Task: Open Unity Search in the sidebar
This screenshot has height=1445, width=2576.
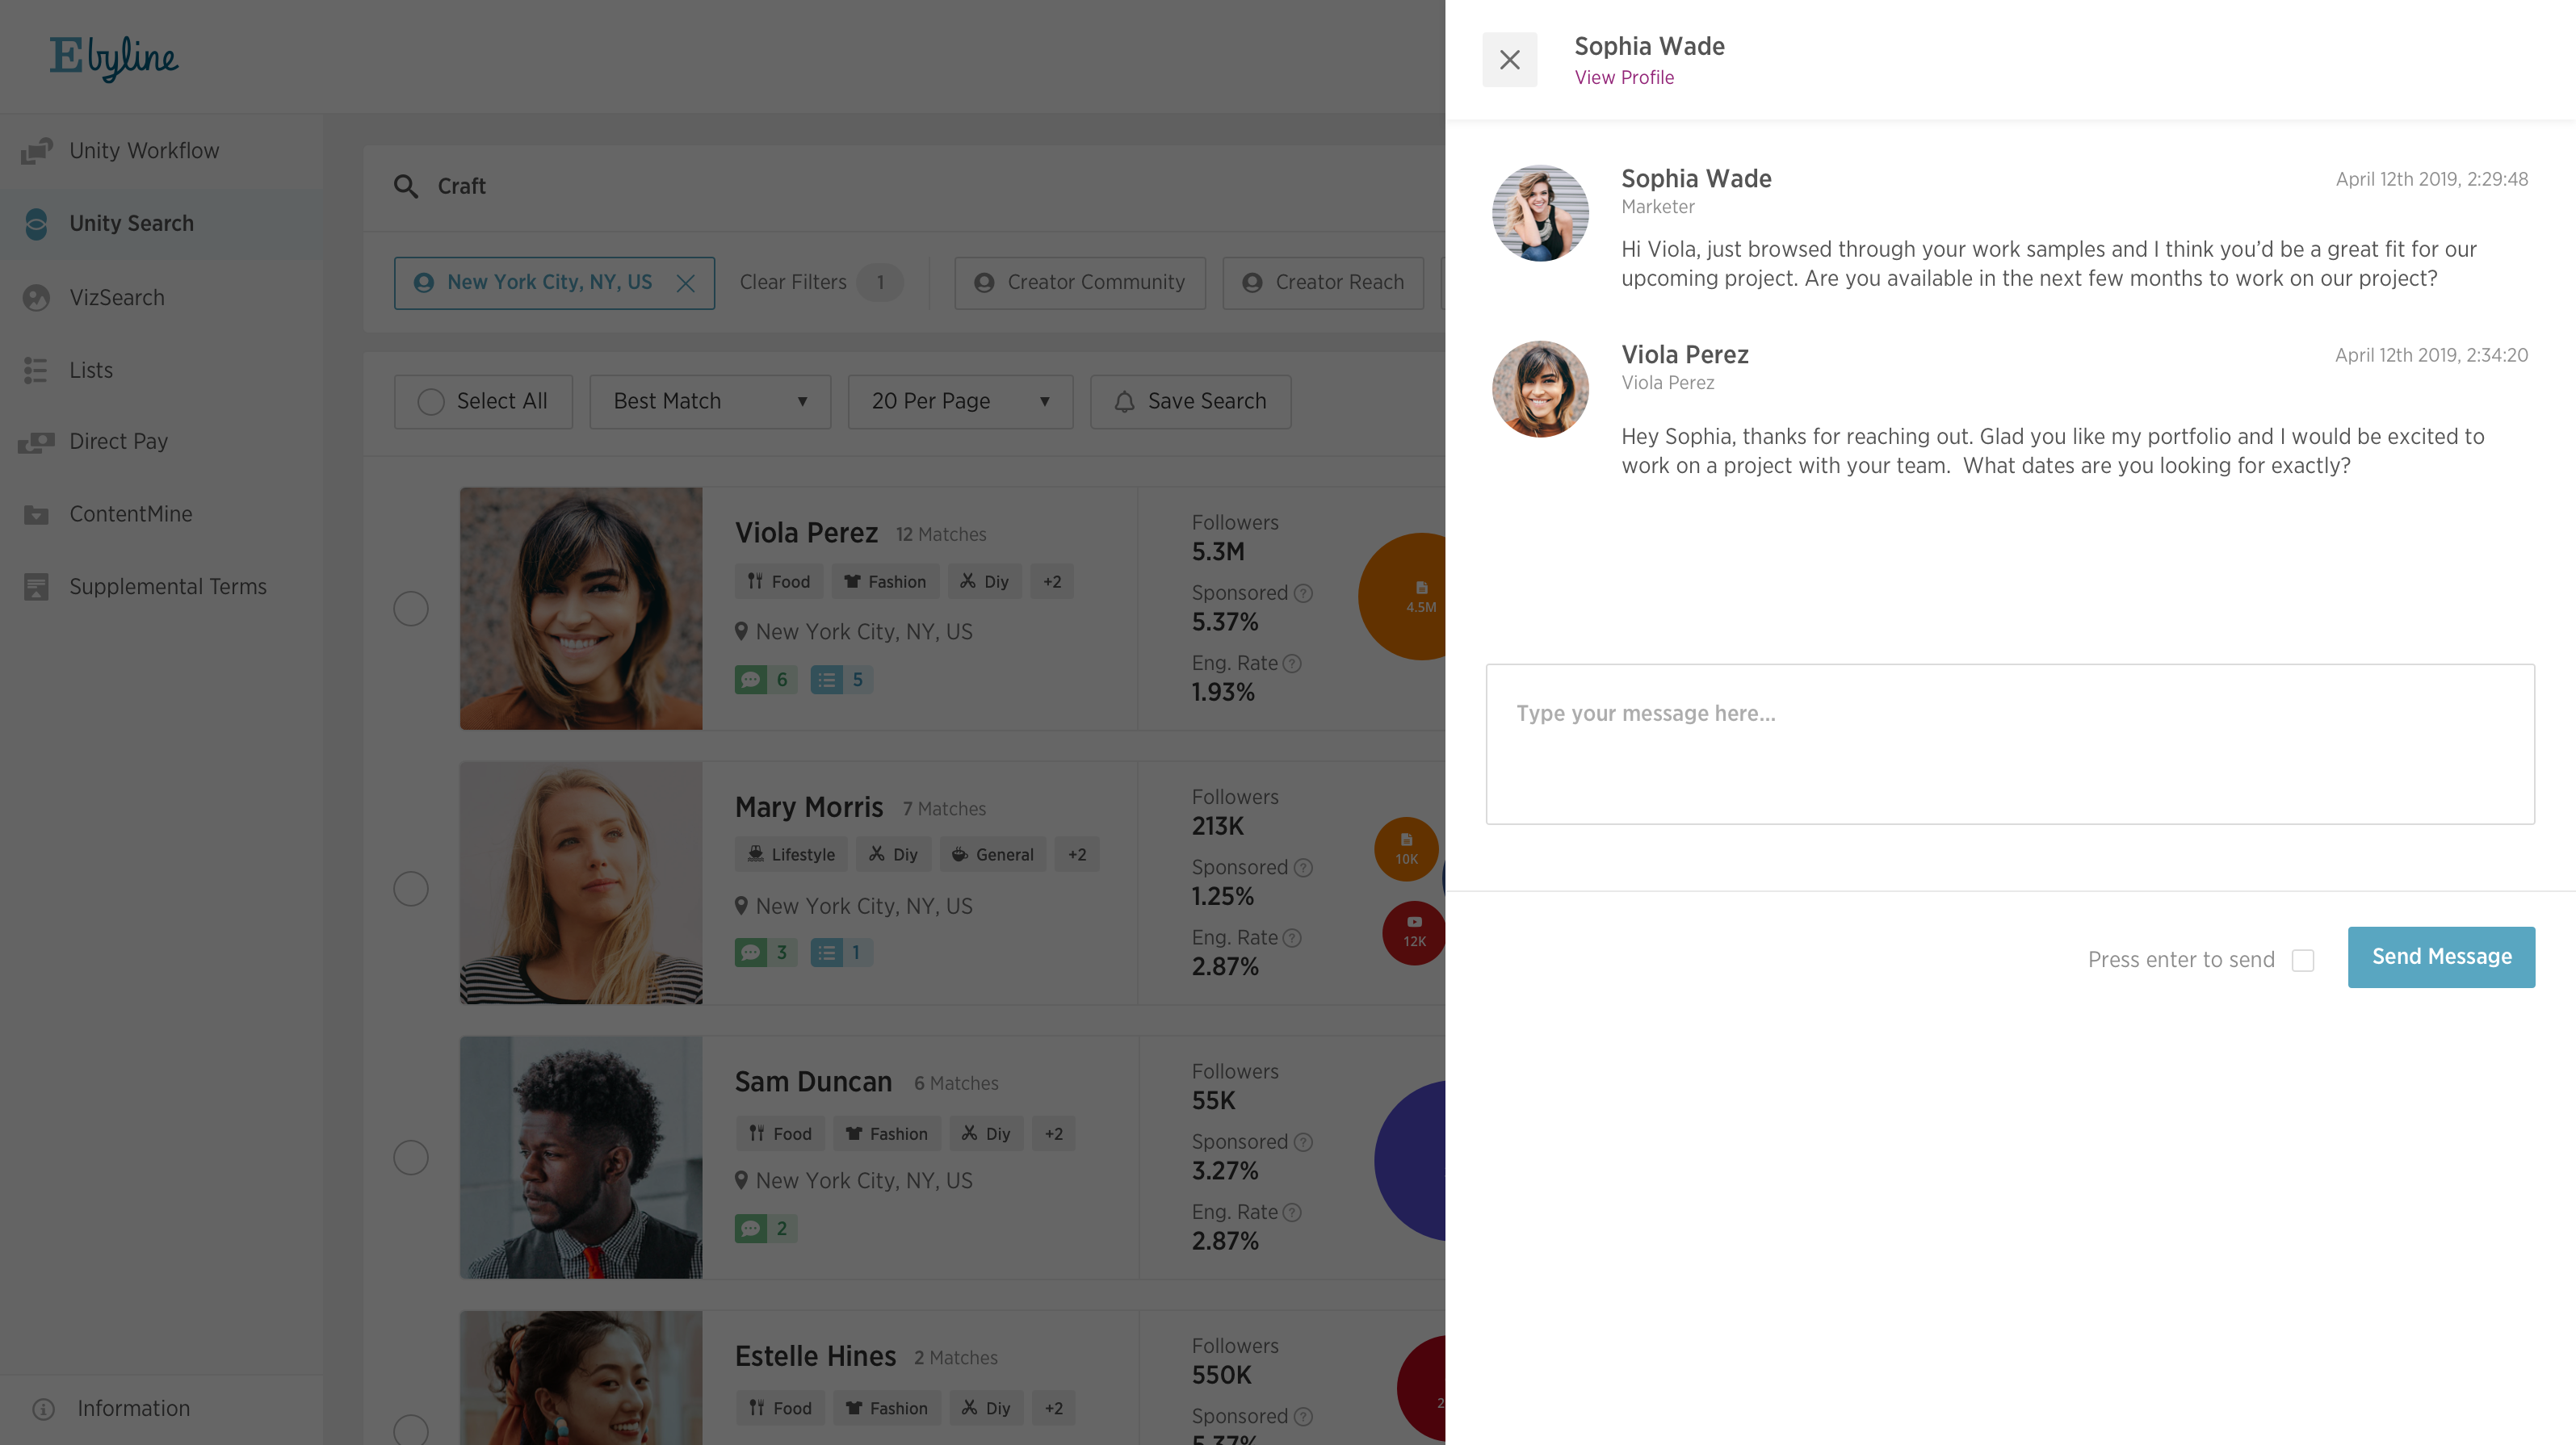Action: click(x=162, y=224)
